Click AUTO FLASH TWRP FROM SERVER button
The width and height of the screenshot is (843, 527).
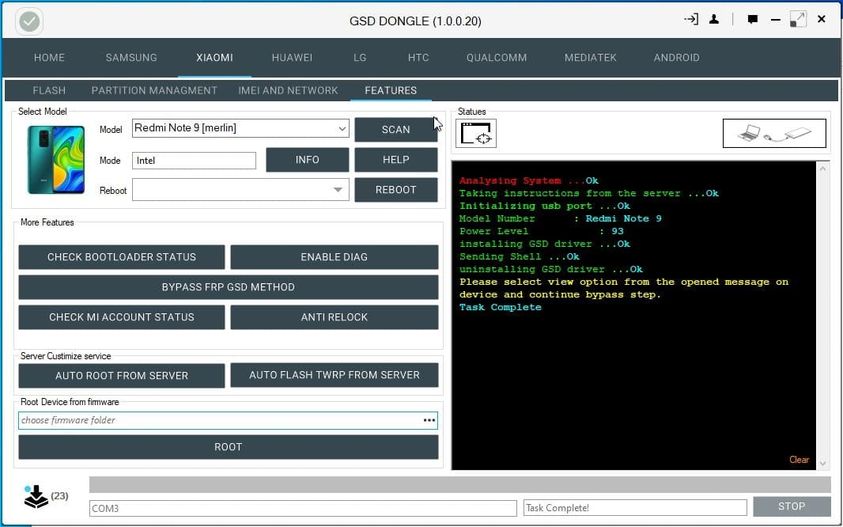click(334, 375)
